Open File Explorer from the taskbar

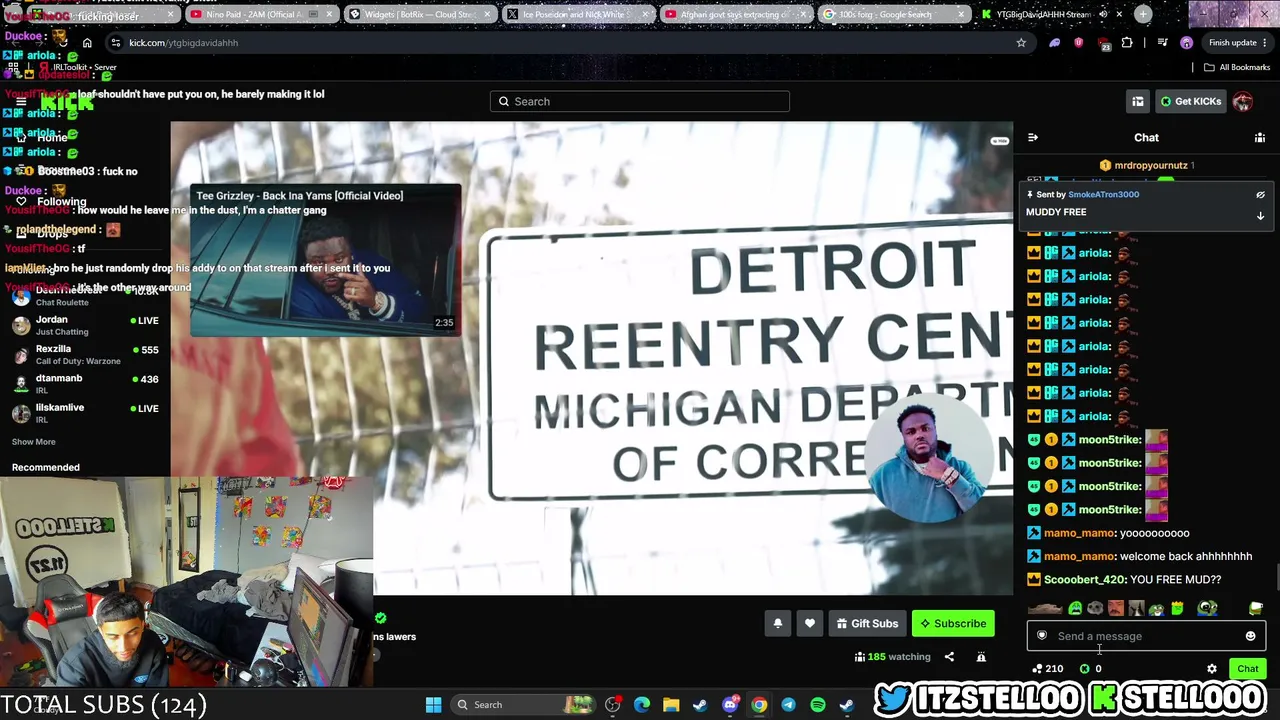[671, 705]
